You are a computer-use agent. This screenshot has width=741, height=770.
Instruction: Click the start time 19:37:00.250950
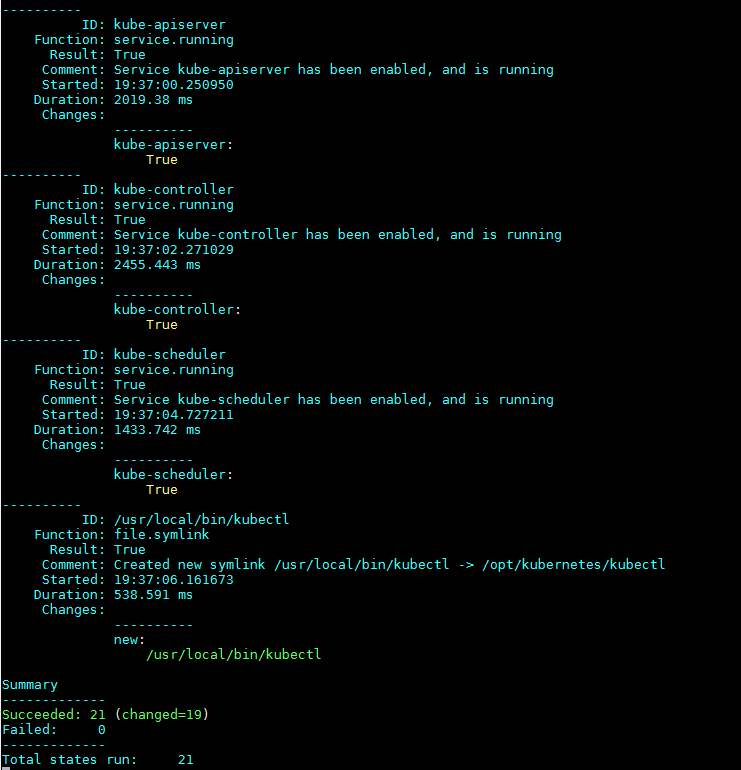tap(173, 84)
